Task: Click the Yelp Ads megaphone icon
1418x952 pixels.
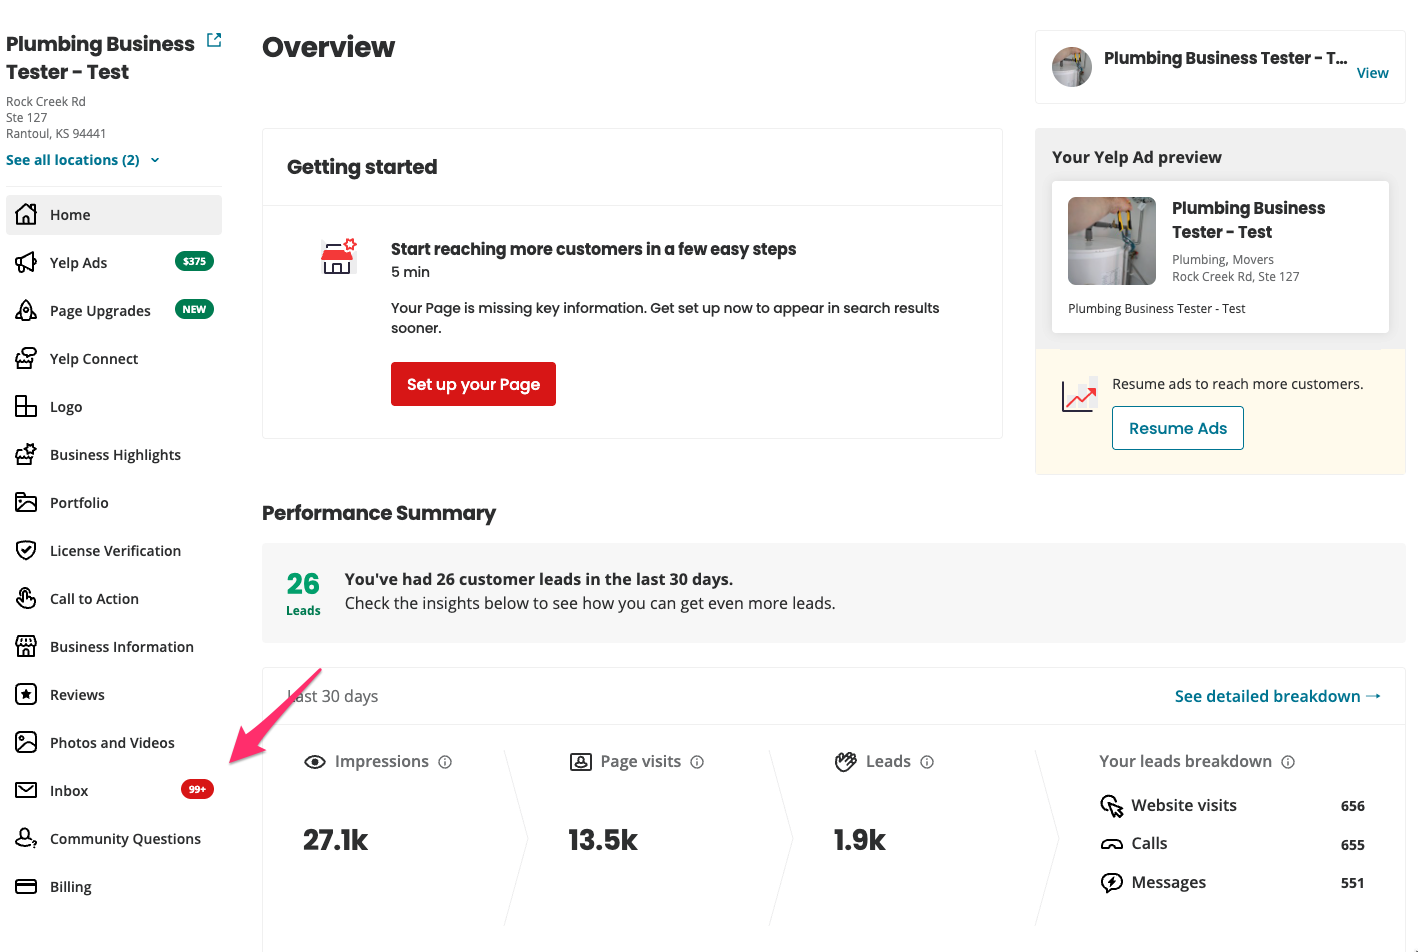Action: pos(26,263)
